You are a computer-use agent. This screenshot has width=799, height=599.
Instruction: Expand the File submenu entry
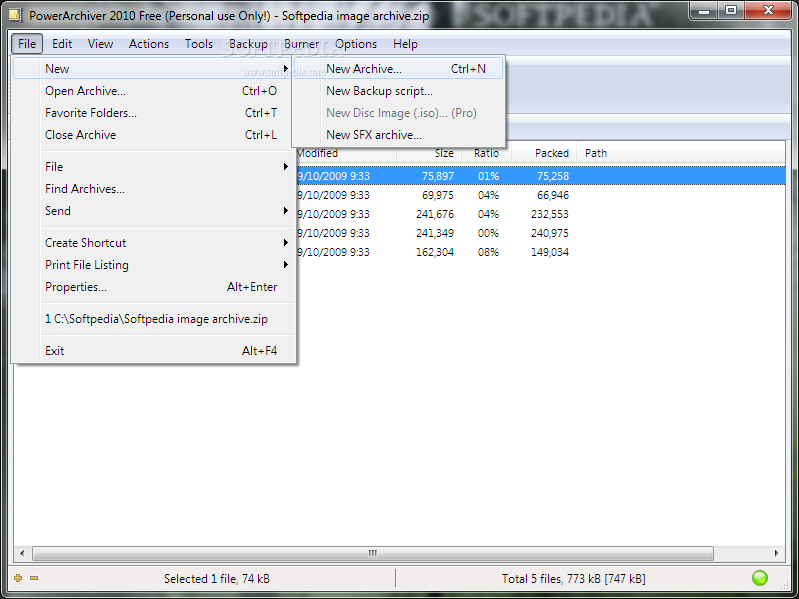coord(152,167)
